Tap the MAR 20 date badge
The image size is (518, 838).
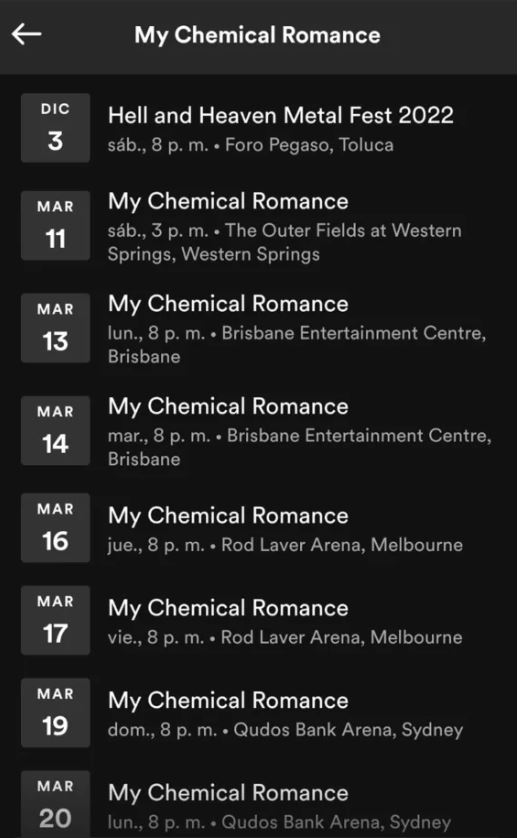coord(56,804)
